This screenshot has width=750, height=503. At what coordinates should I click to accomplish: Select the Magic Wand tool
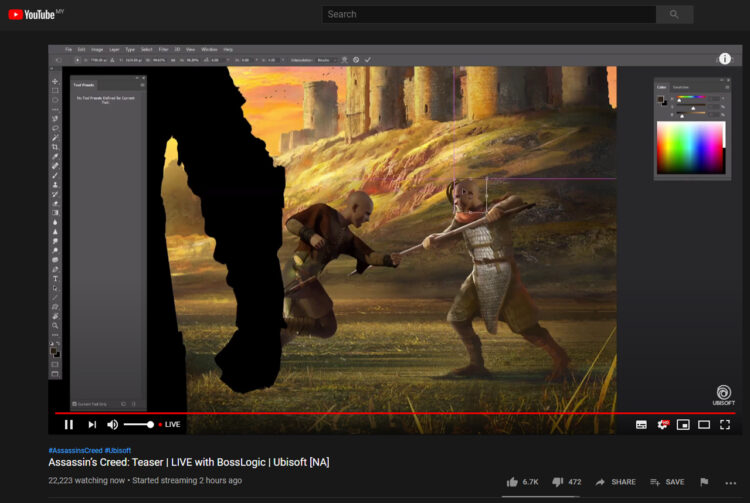point(55,137)
